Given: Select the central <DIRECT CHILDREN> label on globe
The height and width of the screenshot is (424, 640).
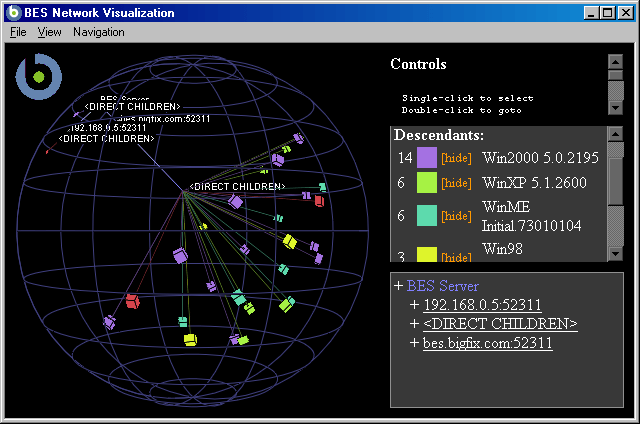Looking at the screenshot, I should [x=237, y=186].
